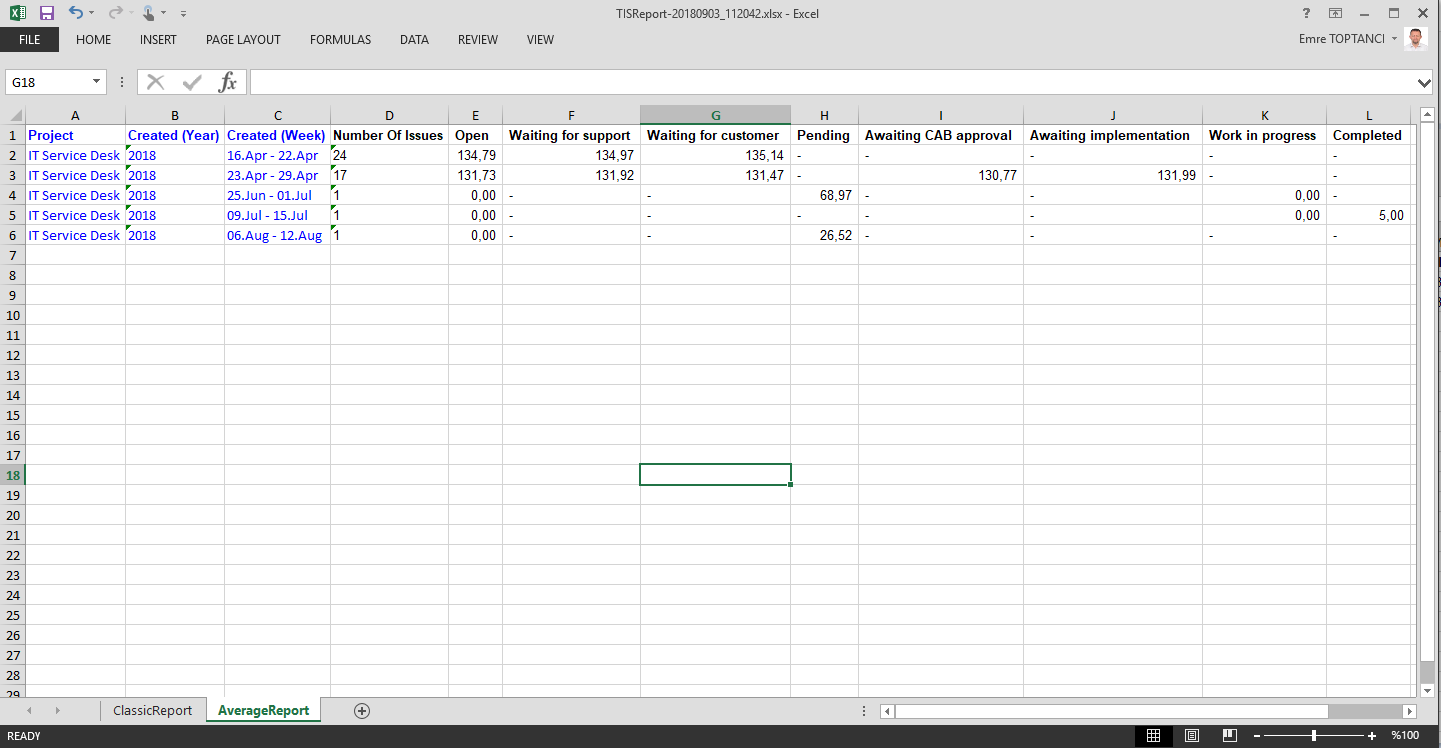Click the Insert Function fx icon

pos(227,82)
